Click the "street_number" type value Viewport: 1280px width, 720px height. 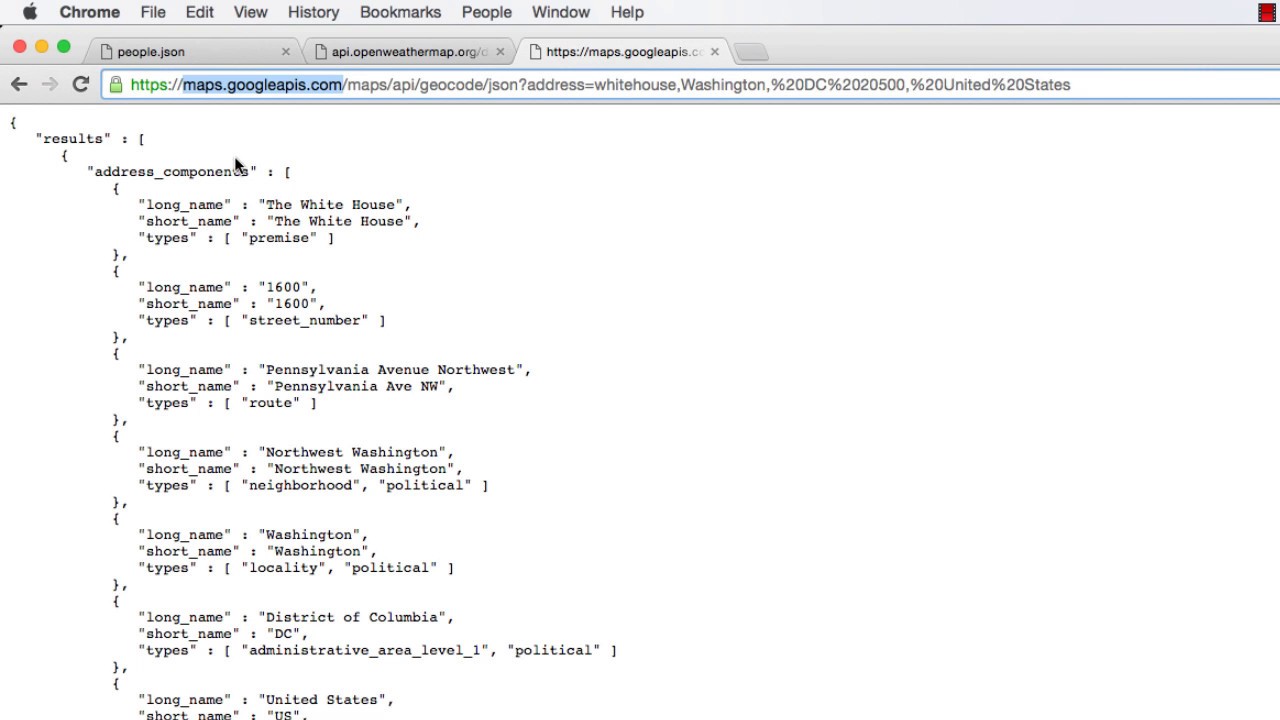pos(305,320)
